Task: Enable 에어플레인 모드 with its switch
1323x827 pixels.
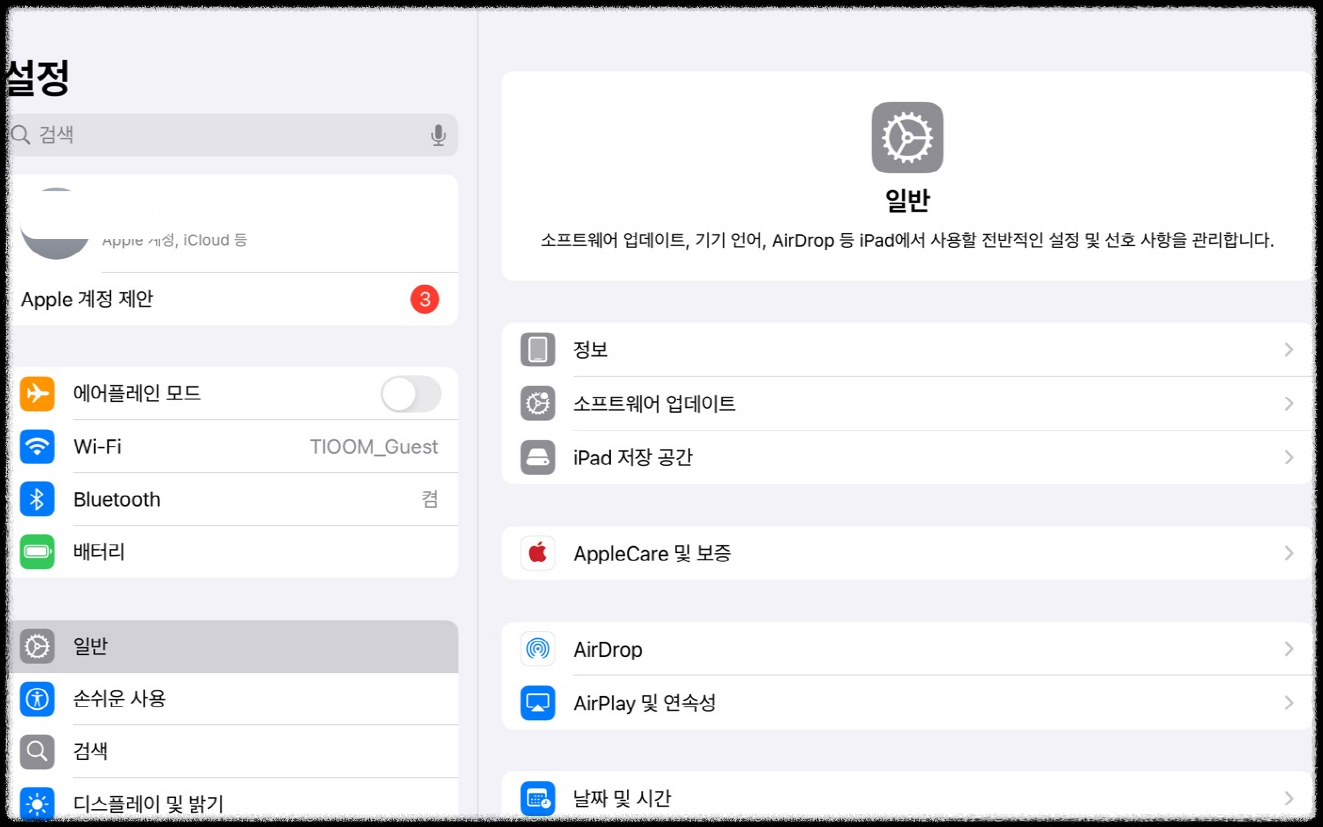Action: pyautogui.click(x=411, y=393)
